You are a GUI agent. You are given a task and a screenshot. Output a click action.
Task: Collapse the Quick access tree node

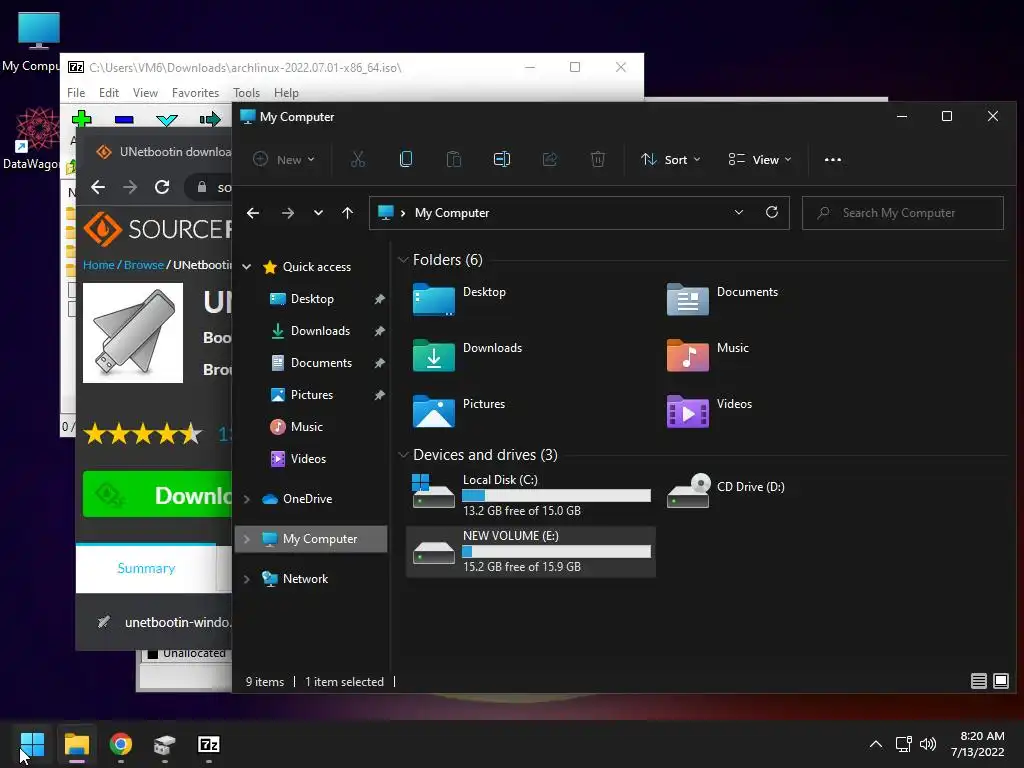[x=247, y=266]
